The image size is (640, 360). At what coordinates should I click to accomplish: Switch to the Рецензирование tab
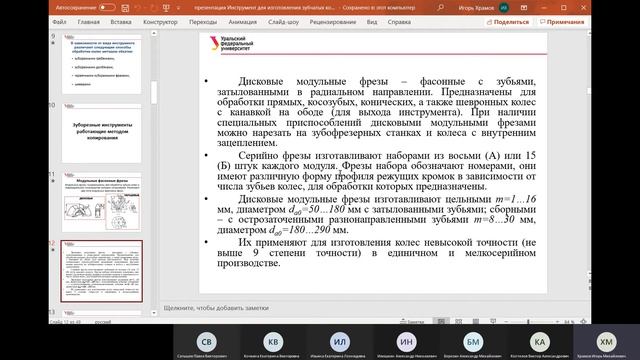[333, 22]
